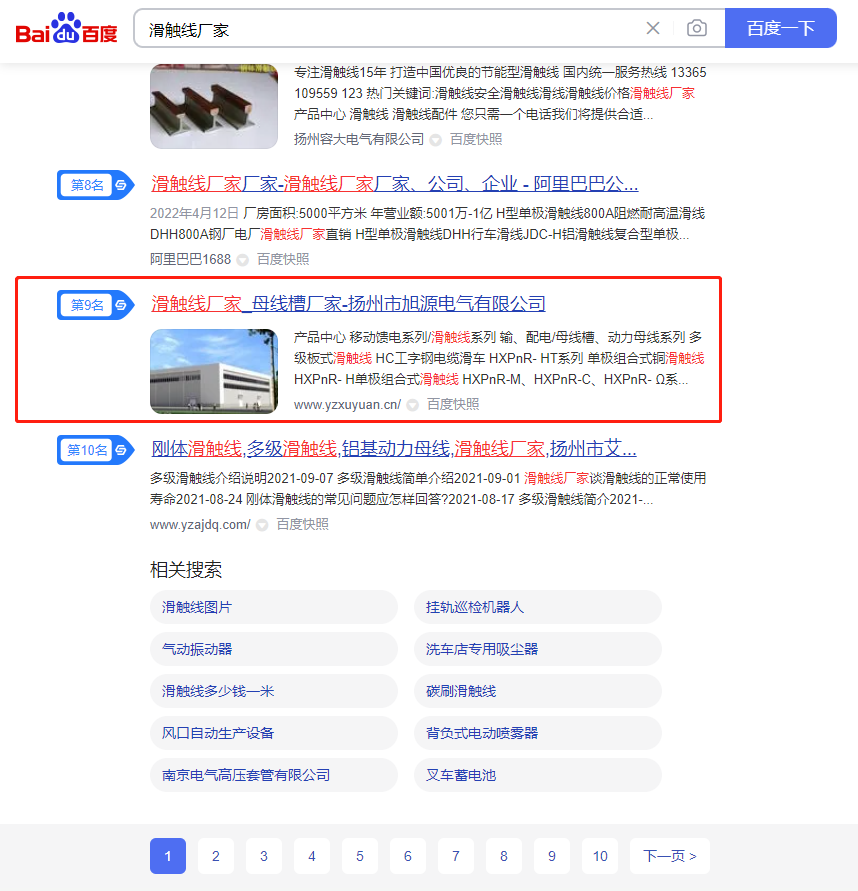Select related search 气动振动器

274,649
